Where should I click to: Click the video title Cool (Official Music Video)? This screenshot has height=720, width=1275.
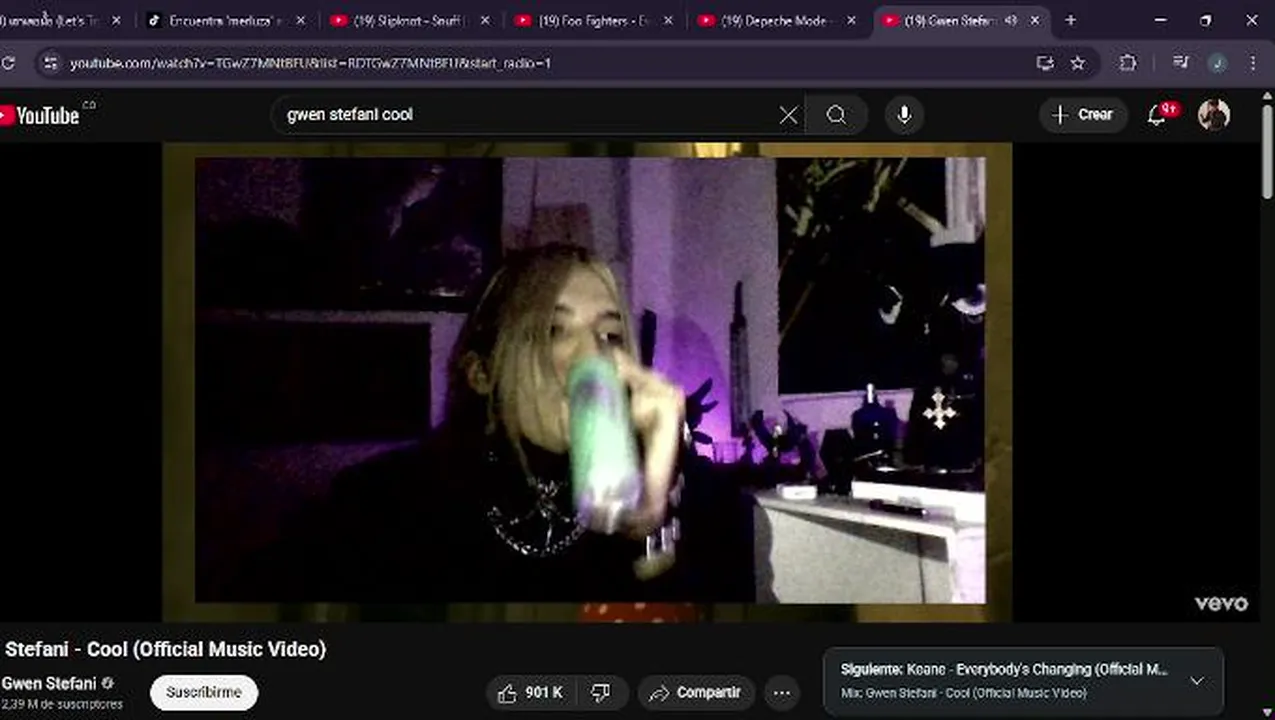[165, 649]
